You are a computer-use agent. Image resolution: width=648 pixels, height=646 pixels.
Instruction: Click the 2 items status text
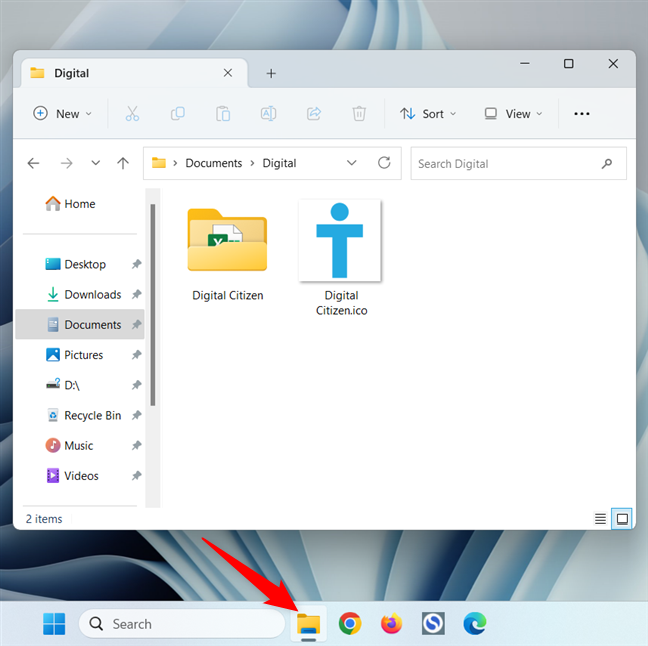pos(44,519)
